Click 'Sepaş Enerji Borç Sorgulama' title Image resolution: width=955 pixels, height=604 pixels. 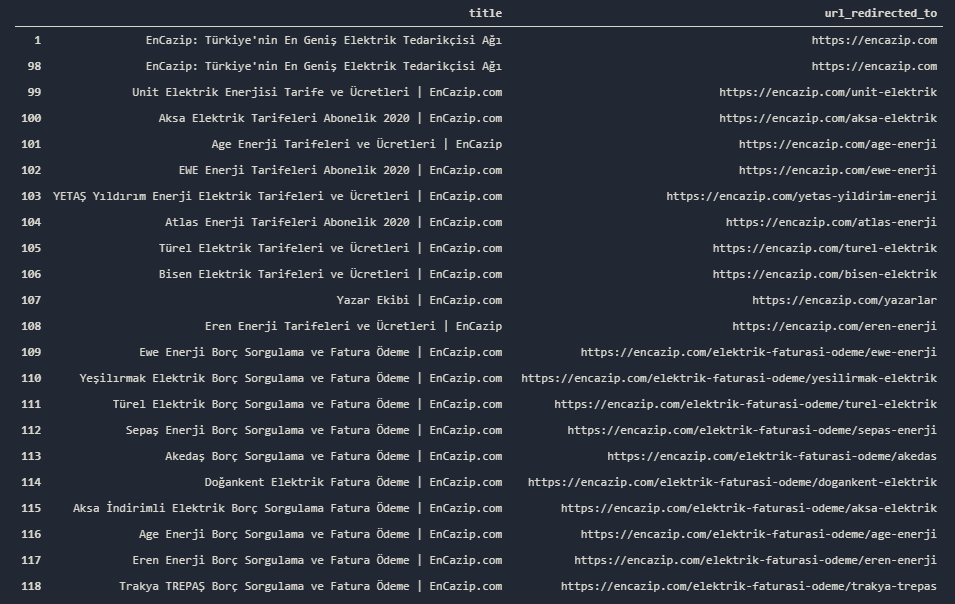tap(314, 430)
